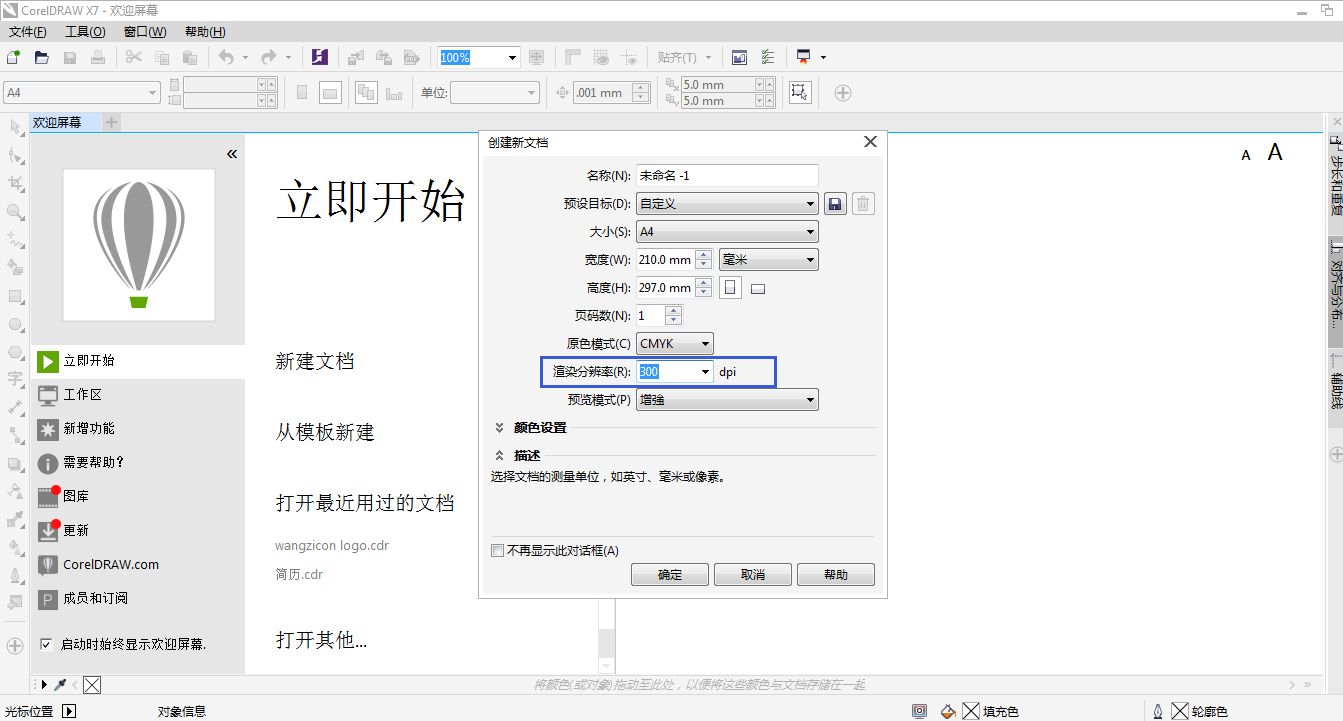Select the Pick tool in toolbox
1343x721 pixels.
tap(15, 127)
